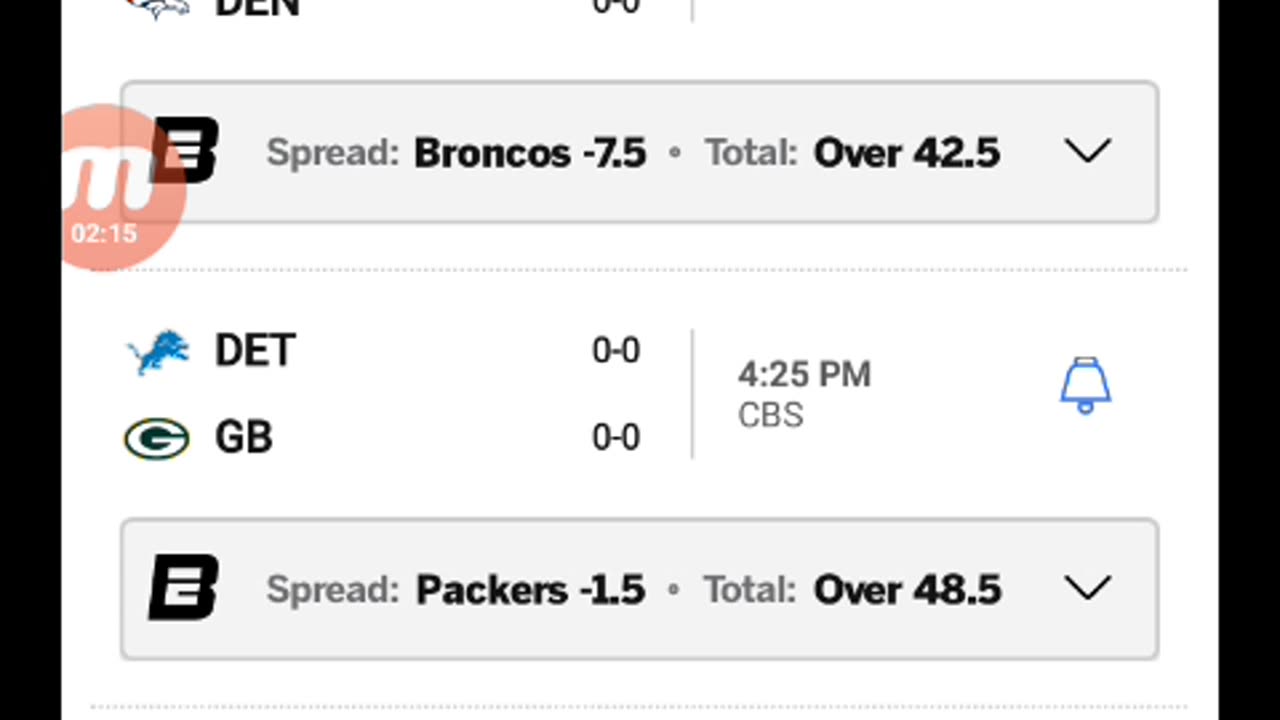Click the CBS network label
Image resolution: width=1280 pixels, height=720 pixels.
[770, 415]
